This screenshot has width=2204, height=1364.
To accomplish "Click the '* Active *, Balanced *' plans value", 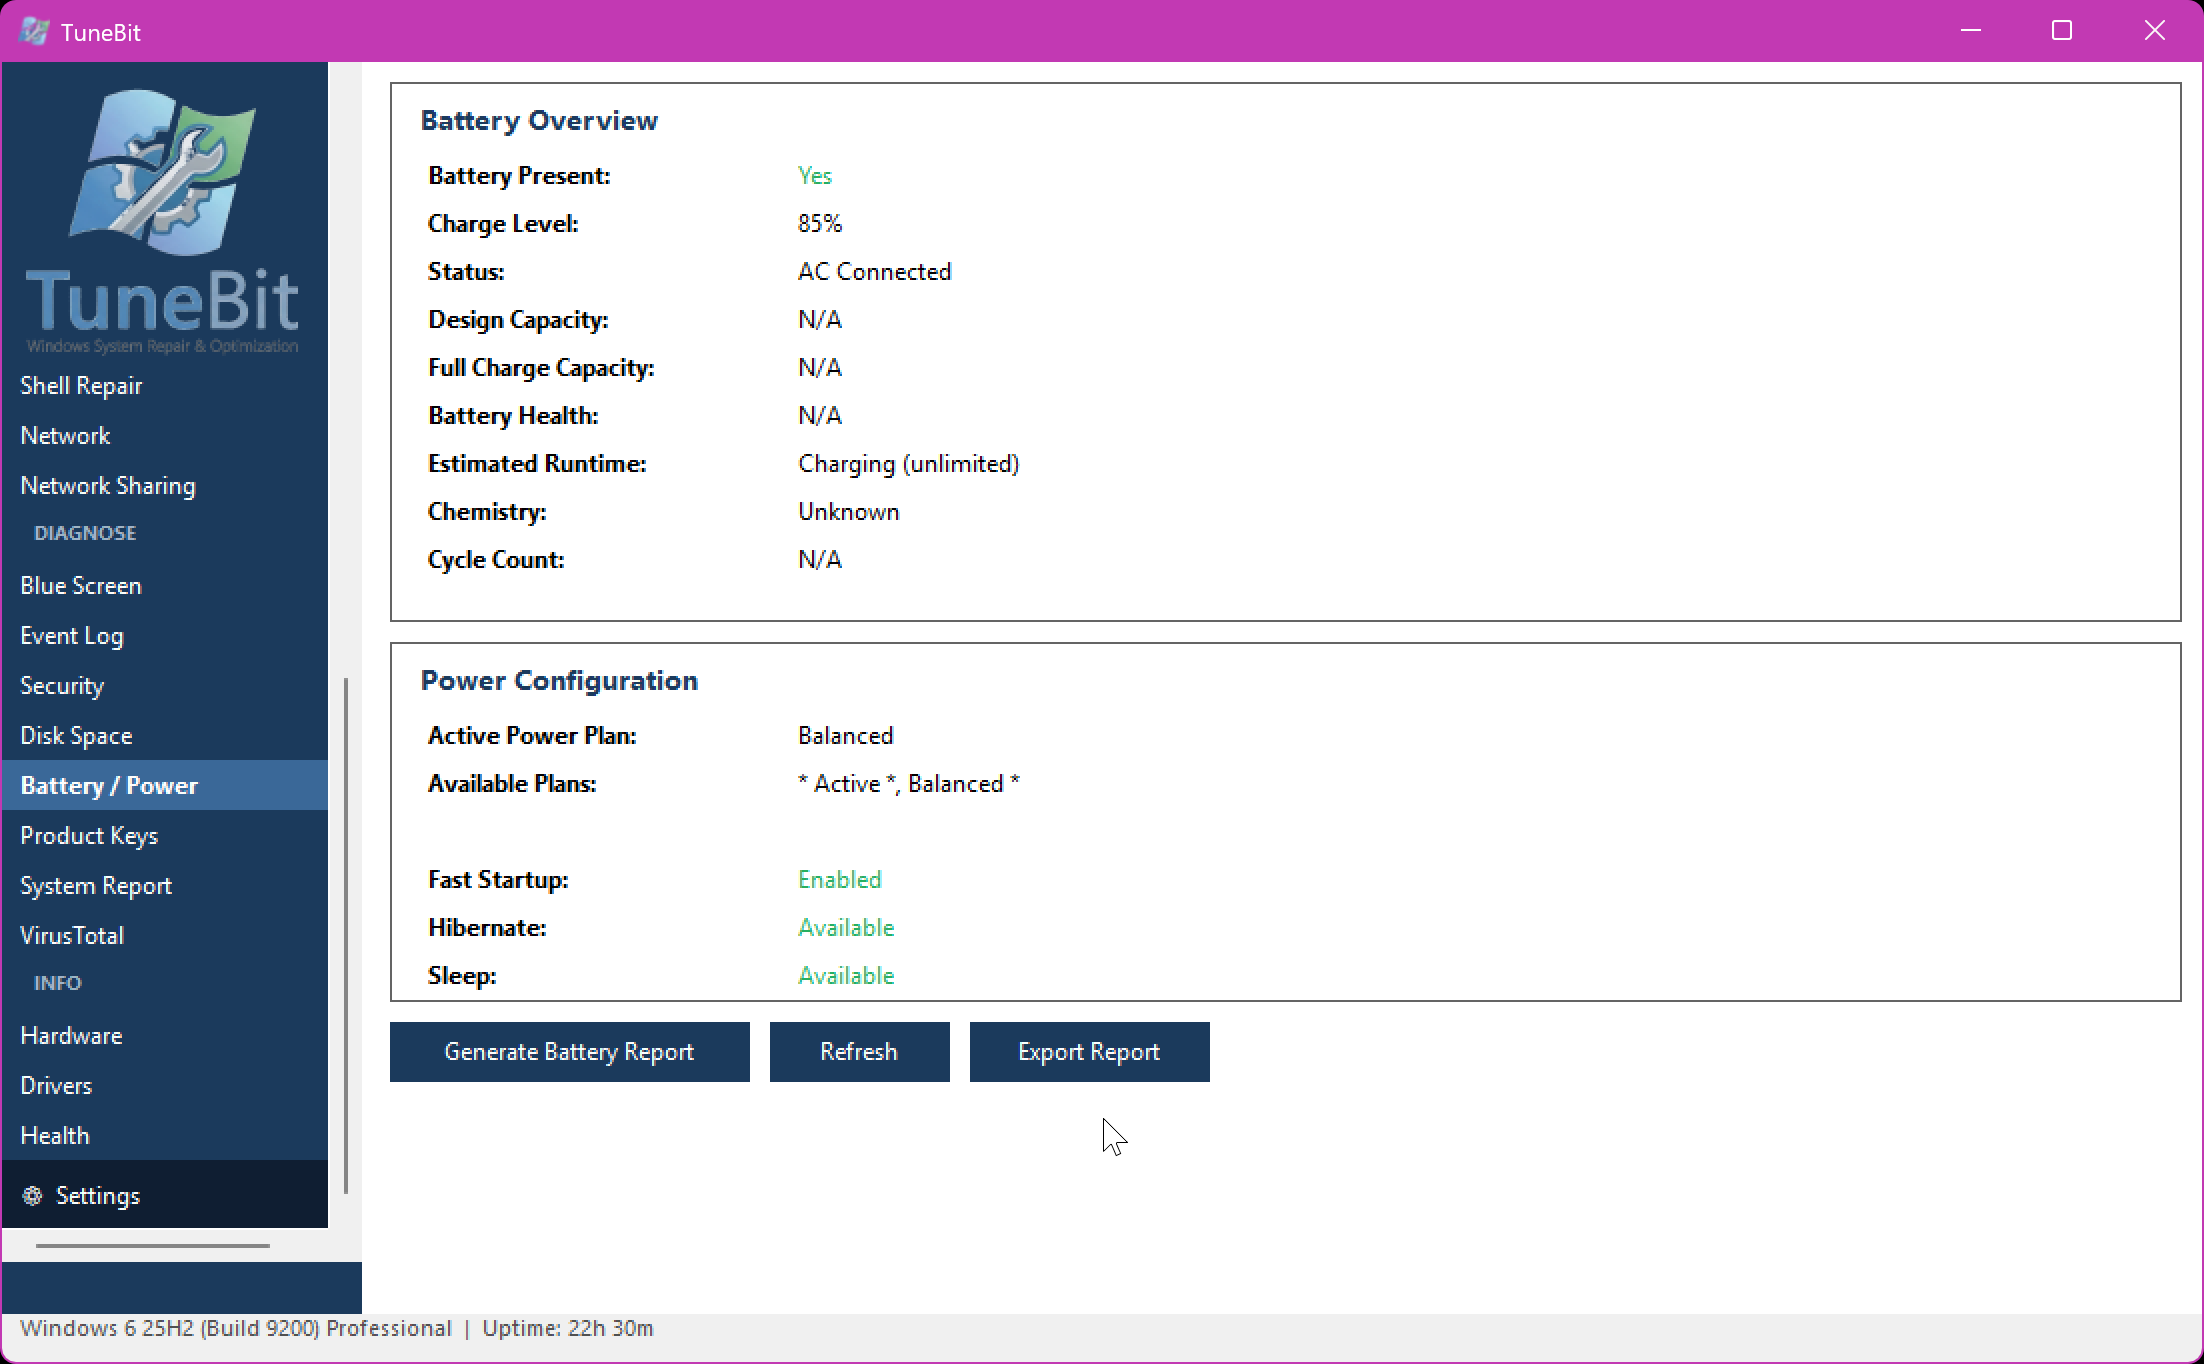I will click(x=908, y=783).
